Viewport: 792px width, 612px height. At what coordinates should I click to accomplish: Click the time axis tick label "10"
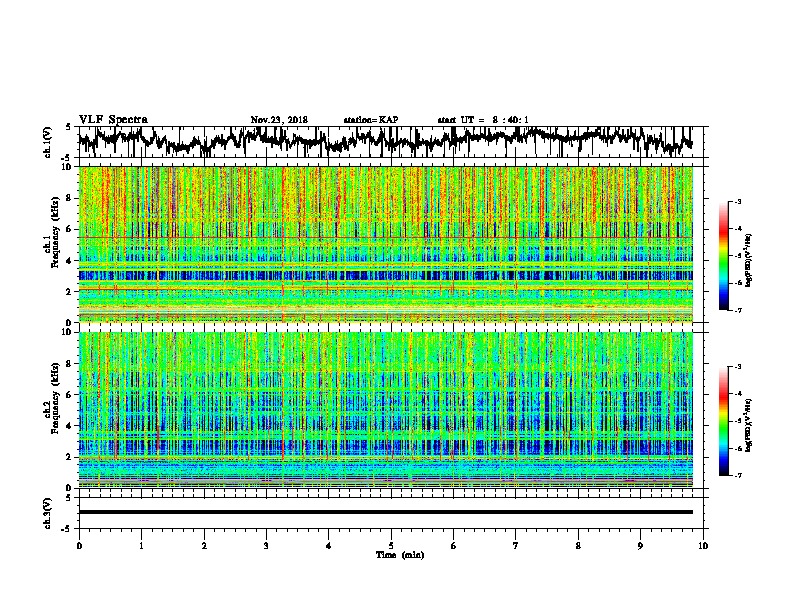pyautogui.click(x=703, y=545)
